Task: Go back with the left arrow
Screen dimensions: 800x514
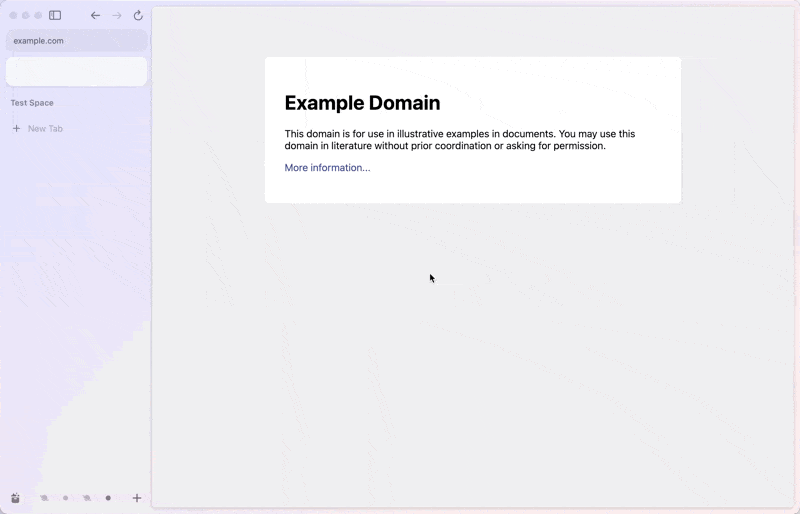Action: [95, 15]
